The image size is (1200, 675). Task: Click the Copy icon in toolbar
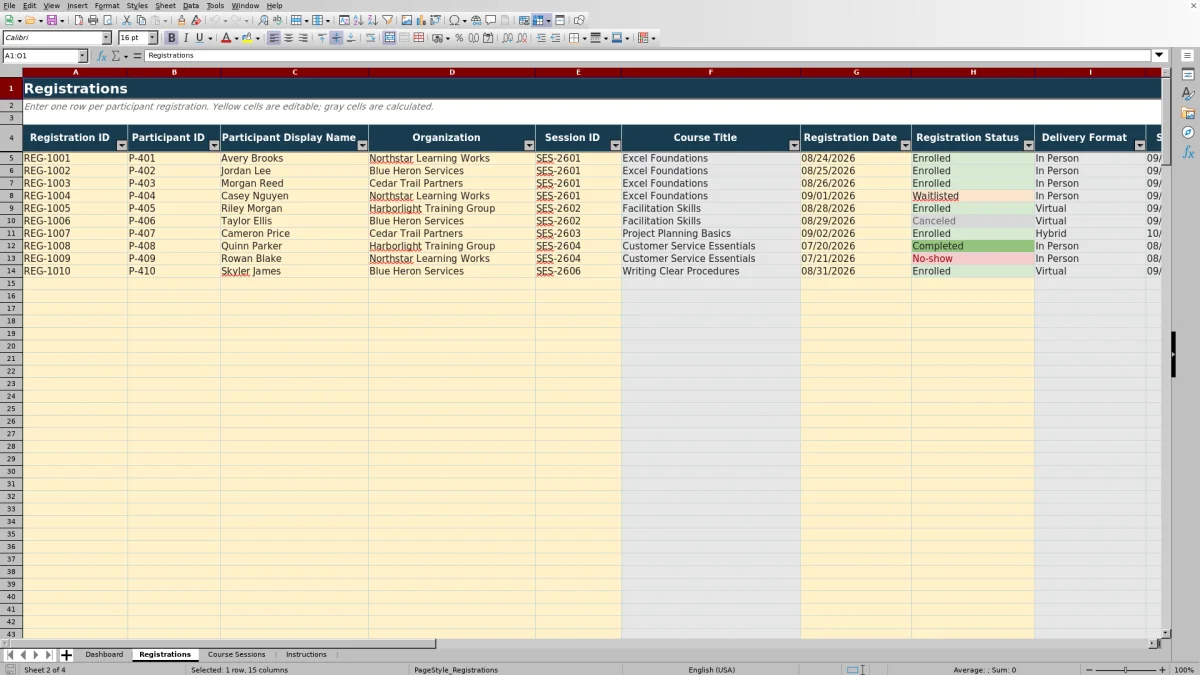[141, 20]
